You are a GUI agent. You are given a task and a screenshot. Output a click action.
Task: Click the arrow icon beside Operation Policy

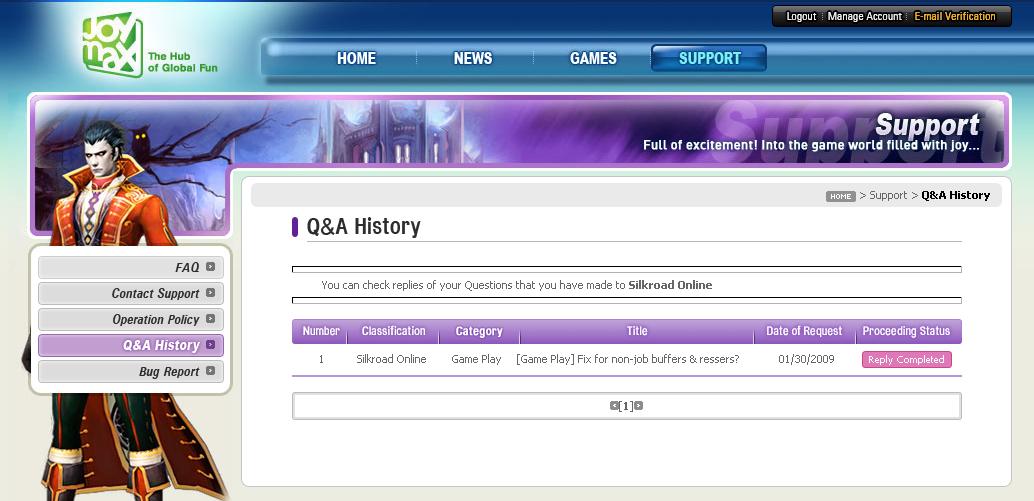[210, 319]
